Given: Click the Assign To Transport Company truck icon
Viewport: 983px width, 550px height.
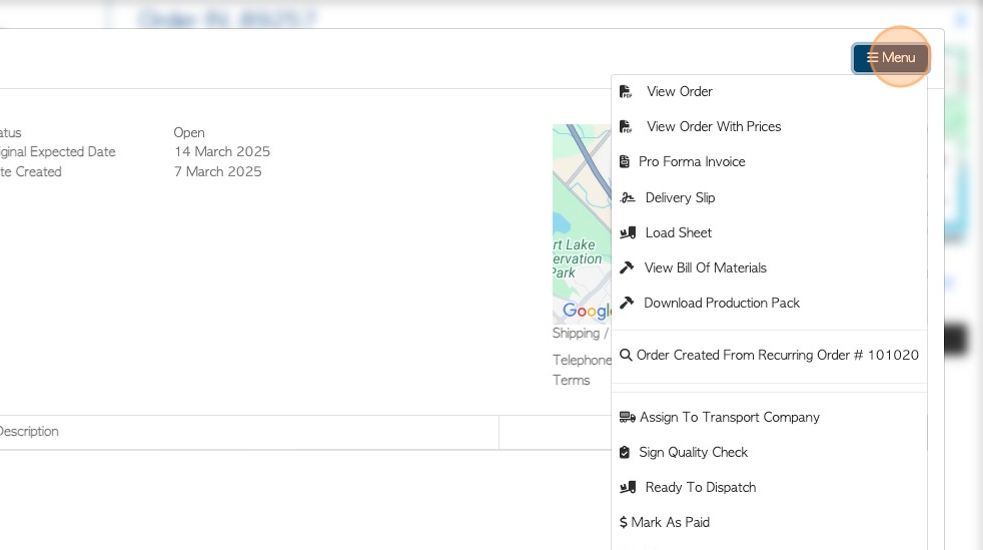Looking at the screenshot, I should coord(627,418).
